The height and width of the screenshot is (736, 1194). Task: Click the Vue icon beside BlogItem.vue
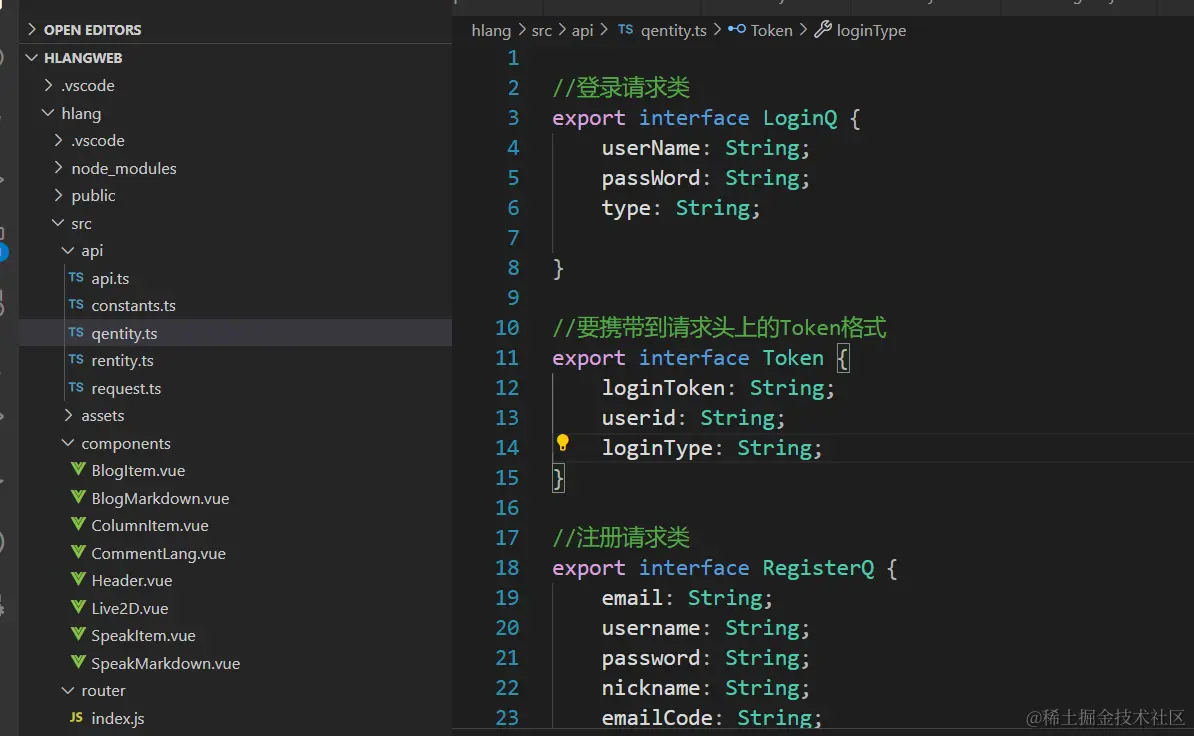pyautogui.click(x=78, y=469)
